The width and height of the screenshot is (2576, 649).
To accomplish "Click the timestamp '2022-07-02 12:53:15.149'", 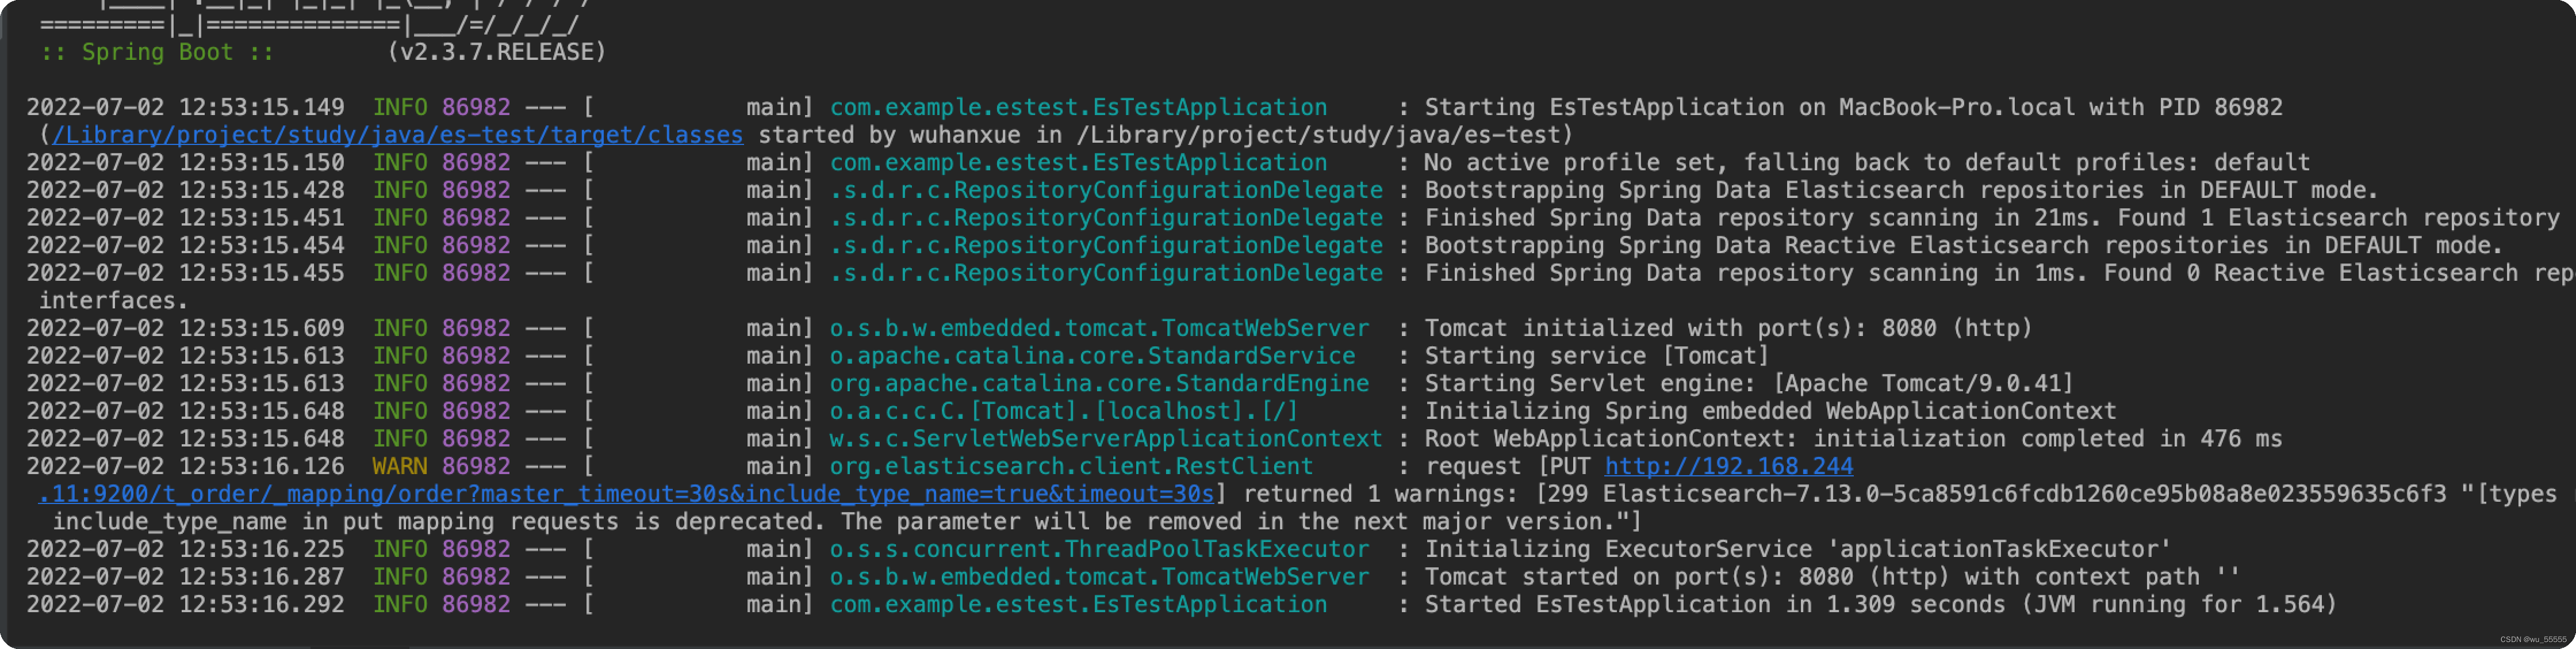I will click(185, 107).
